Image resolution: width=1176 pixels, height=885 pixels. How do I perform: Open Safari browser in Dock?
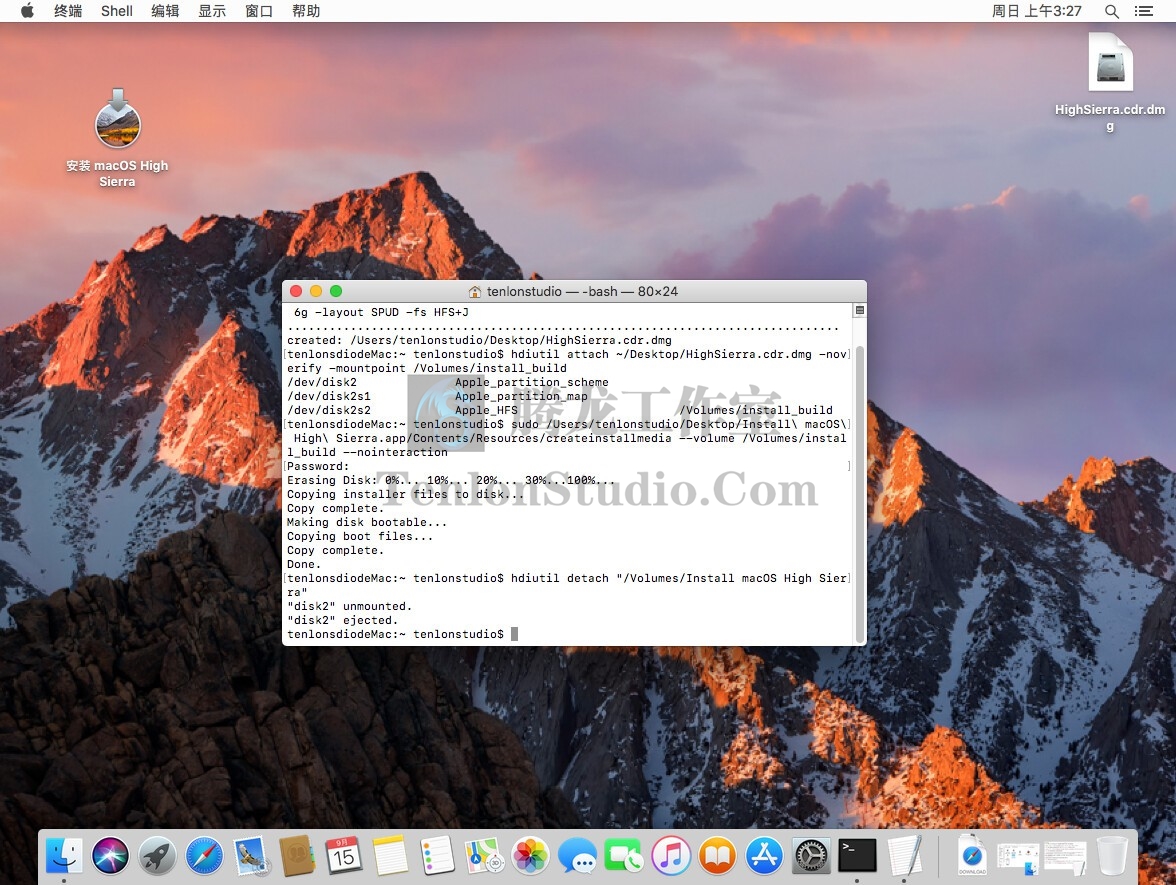pos(204,856)
